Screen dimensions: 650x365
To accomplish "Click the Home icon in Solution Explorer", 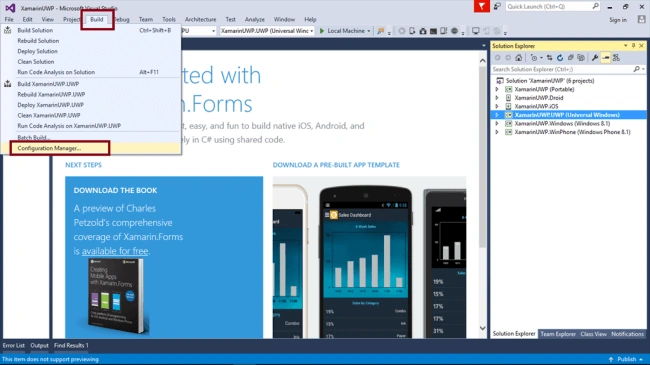I will pyautogui.click(x=519, y=58).
